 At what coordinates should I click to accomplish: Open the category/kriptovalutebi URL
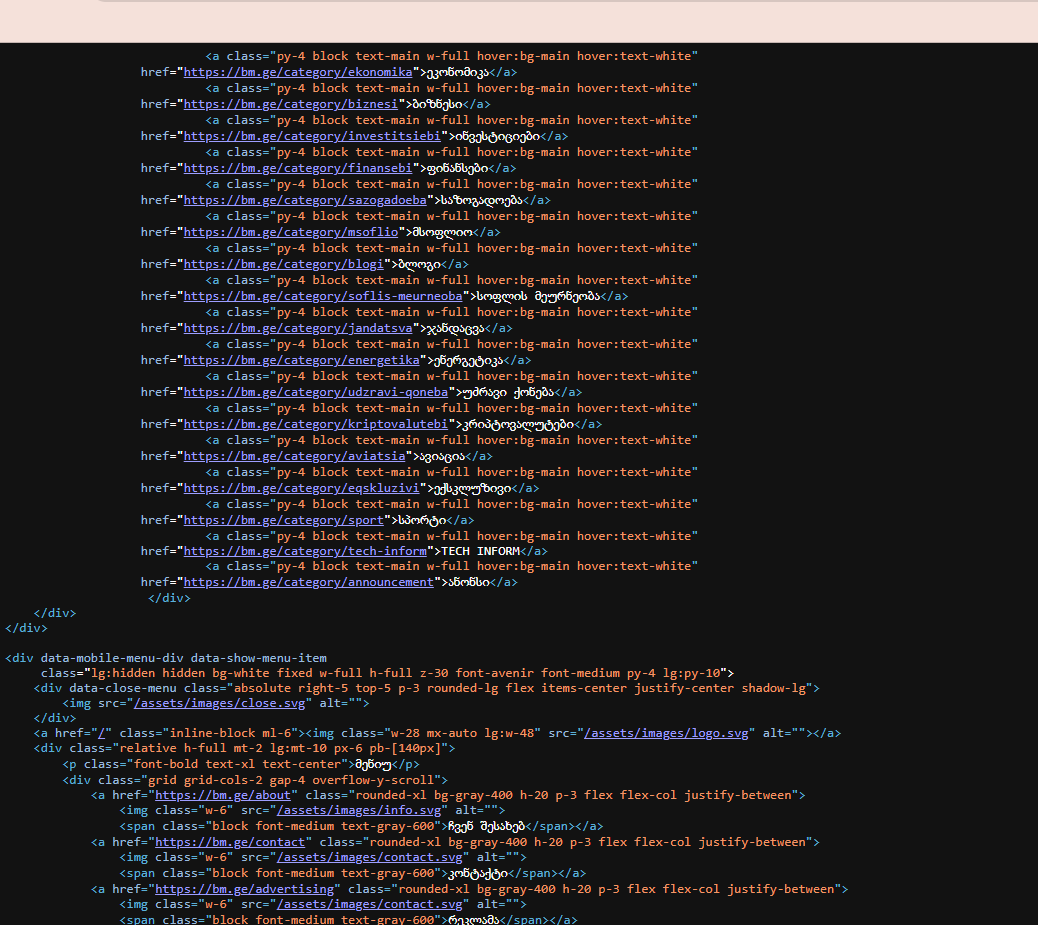[316, 424]
